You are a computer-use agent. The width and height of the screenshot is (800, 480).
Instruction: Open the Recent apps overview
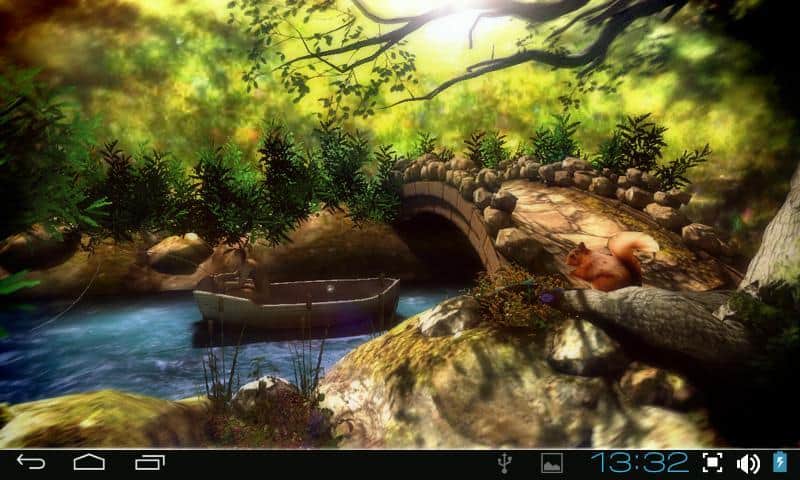(x=150, y=462)
